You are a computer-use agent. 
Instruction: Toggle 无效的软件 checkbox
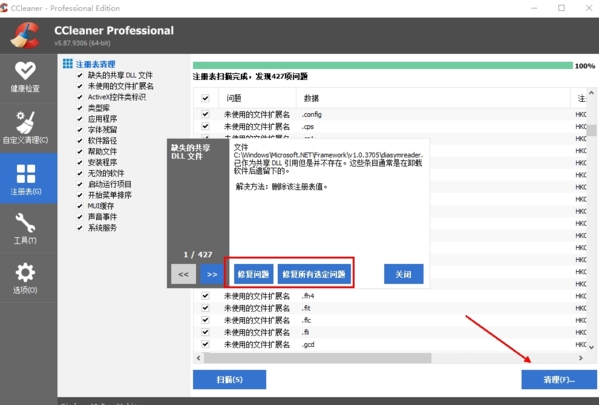point(80,173)
